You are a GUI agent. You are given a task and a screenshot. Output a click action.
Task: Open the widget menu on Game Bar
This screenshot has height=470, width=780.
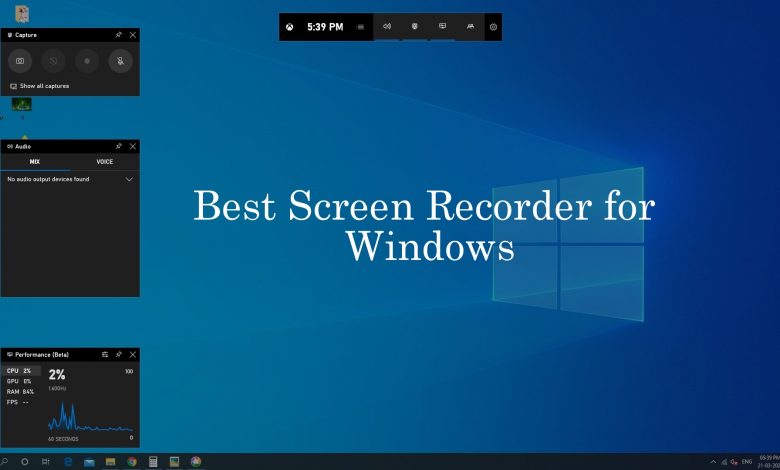(x=361, y=27)
